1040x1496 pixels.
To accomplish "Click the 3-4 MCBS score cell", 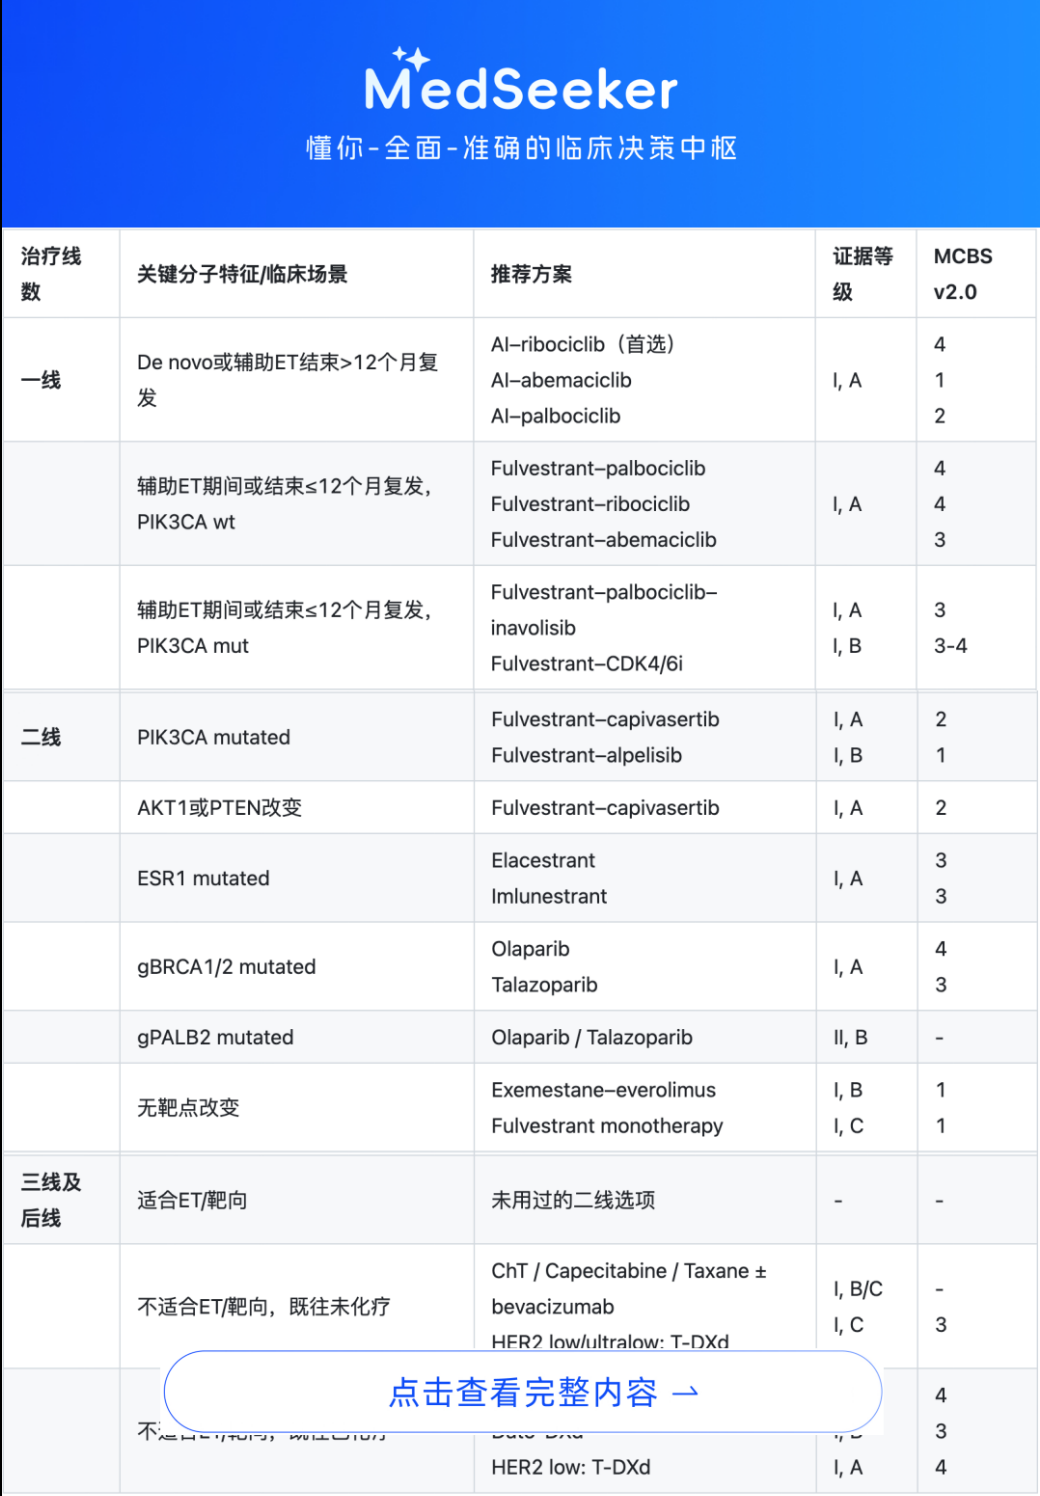I will point(950,646).
